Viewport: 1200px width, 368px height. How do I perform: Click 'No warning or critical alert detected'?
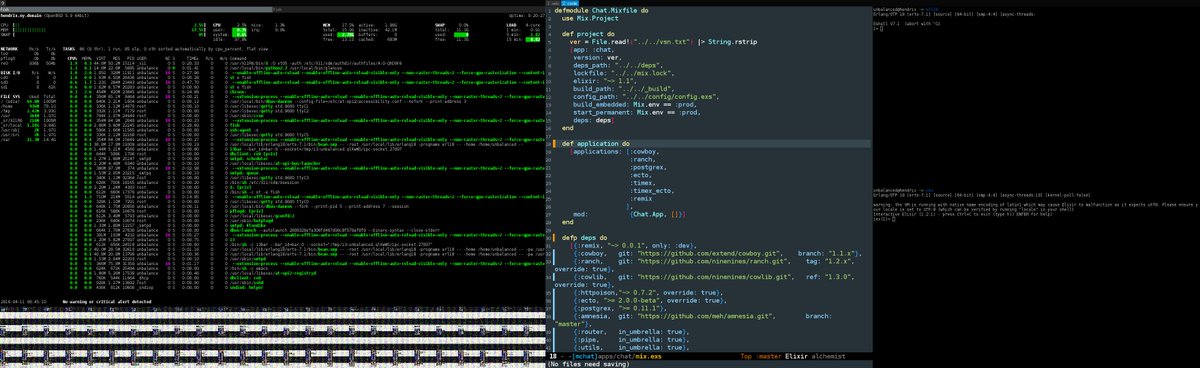point(108,301)
